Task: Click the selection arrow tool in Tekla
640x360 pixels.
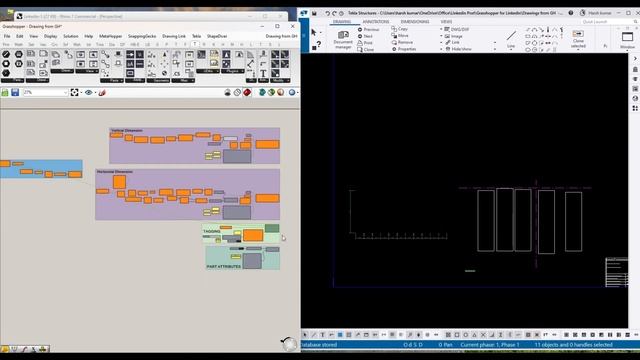Action: [x=313, y=32]
